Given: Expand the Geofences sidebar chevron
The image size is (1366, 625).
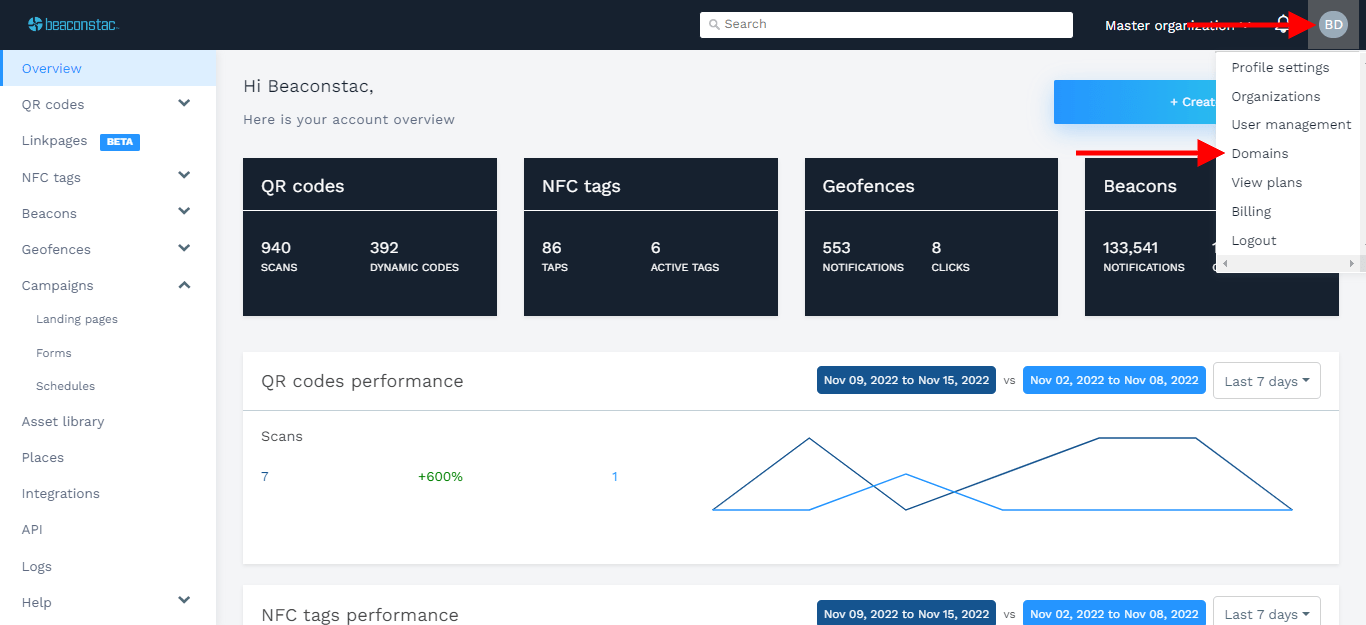Looking at the screenshot, I should [184, 249].
